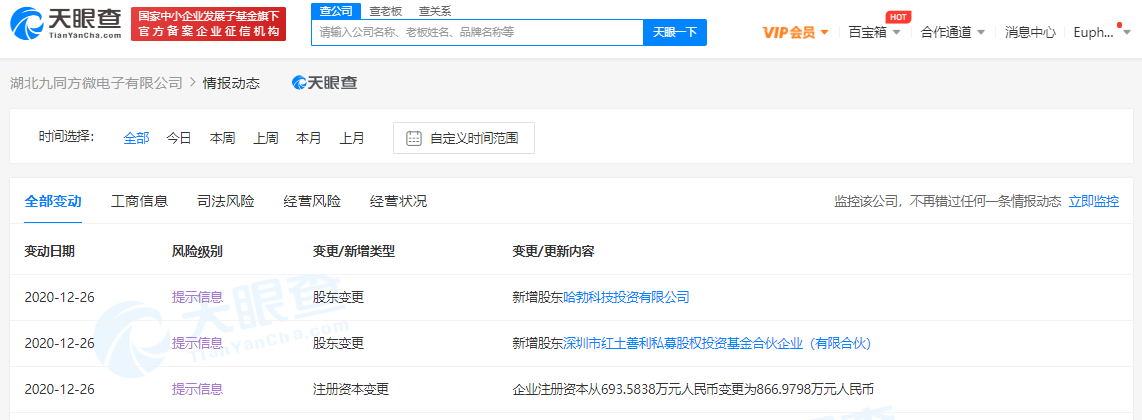The image size is (1142, 420).
Task: Open 自定义时间范围 date picker
Action: (464, 138)
